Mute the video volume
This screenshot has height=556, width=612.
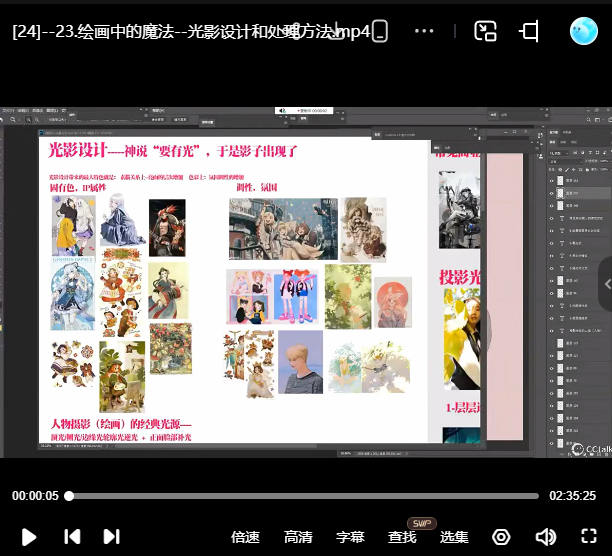click(x=545, y=537)
